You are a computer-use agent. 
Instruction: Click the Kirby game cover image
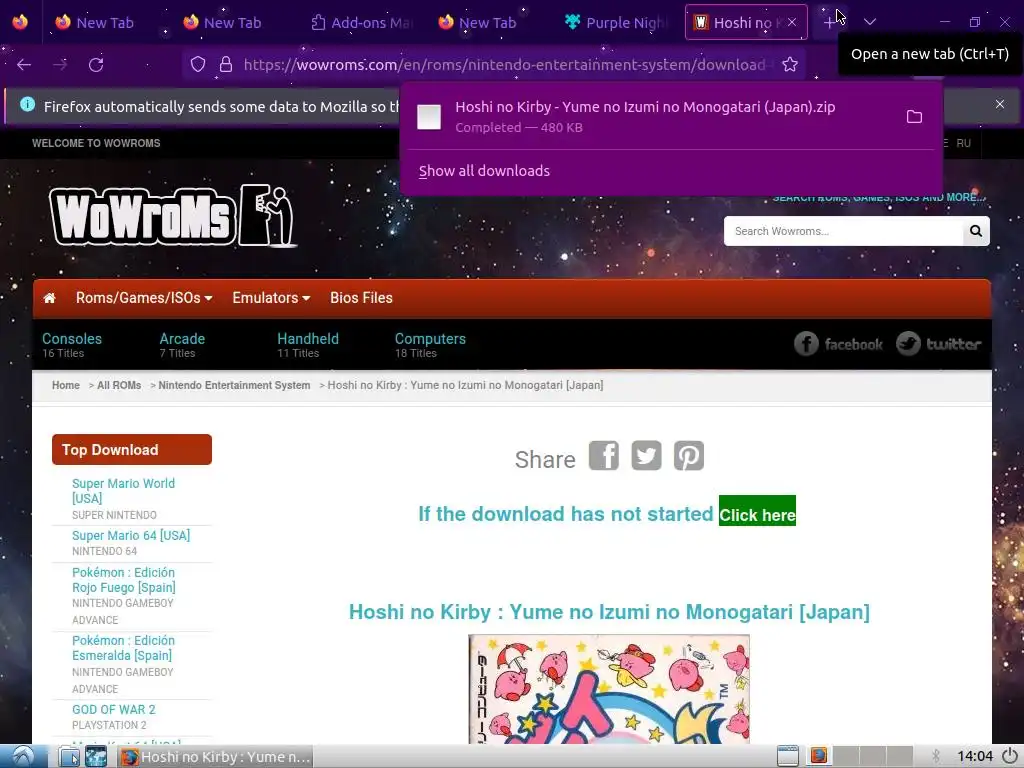pos(609,689)
